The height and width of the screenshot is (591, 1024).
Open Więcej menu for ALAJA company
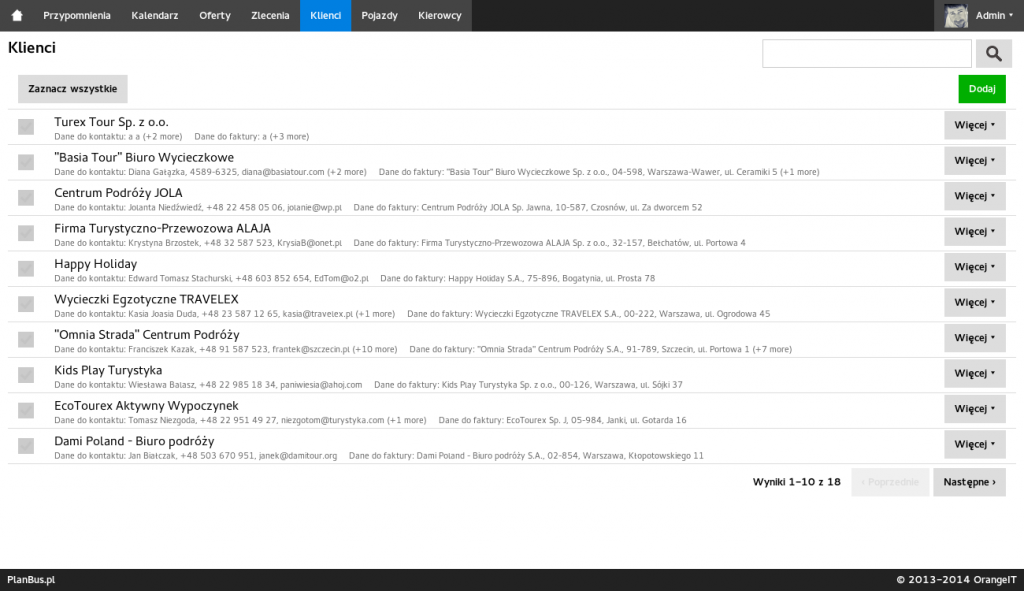pos(974,231)
